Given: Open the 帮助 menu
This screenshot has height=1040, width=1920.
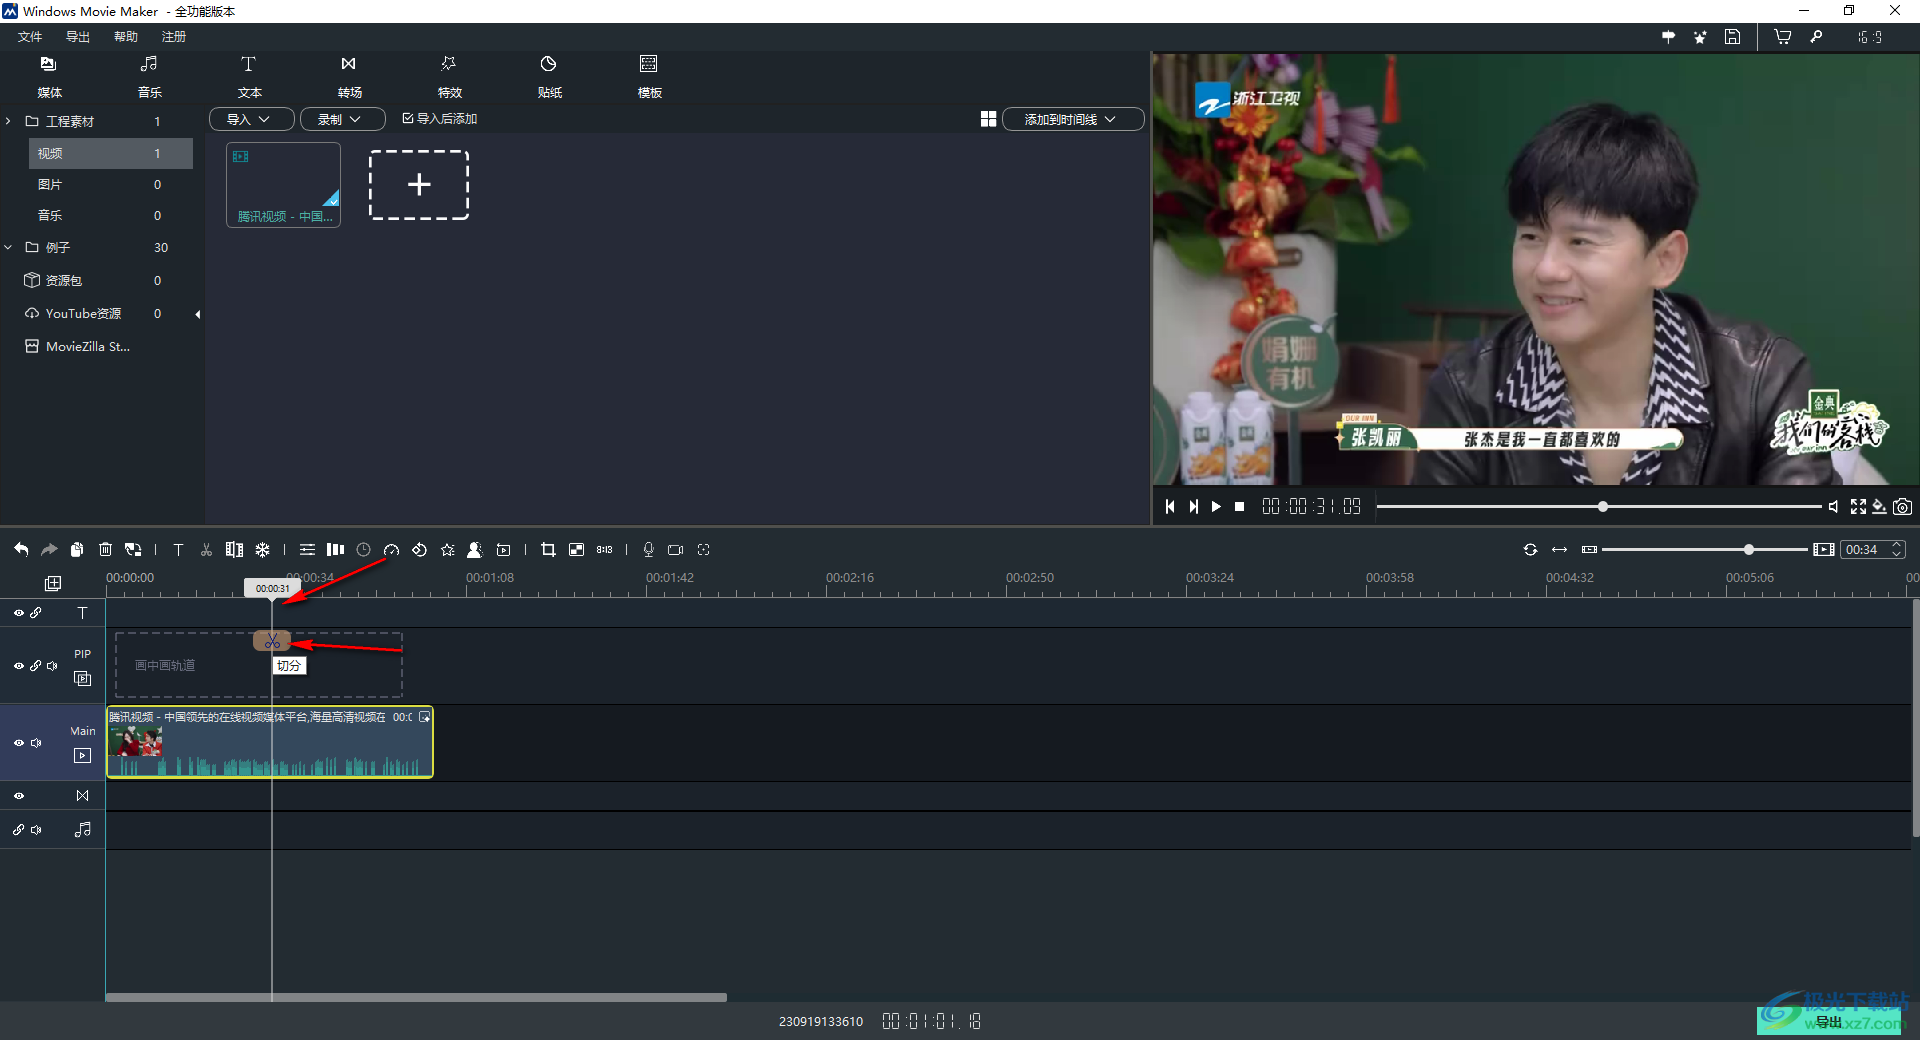Looking at the screenshot, I should 126,37.
